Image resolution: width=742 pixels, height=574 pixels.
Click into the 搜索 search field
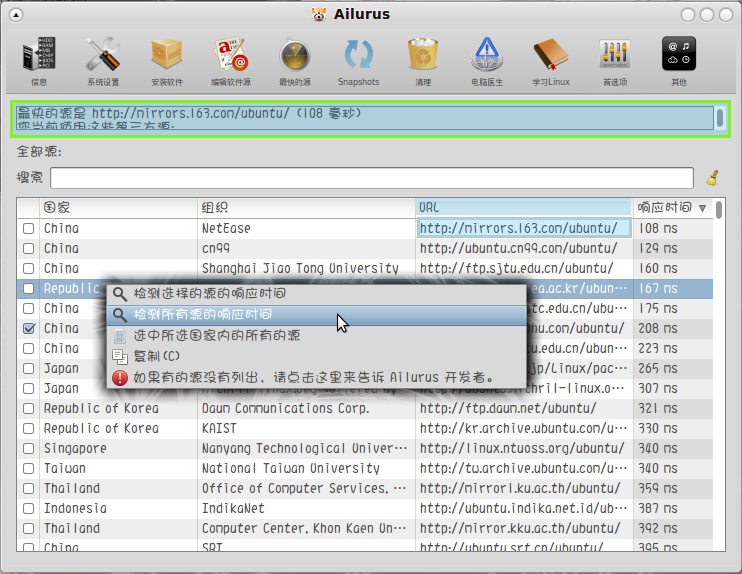tap(372, 178)
